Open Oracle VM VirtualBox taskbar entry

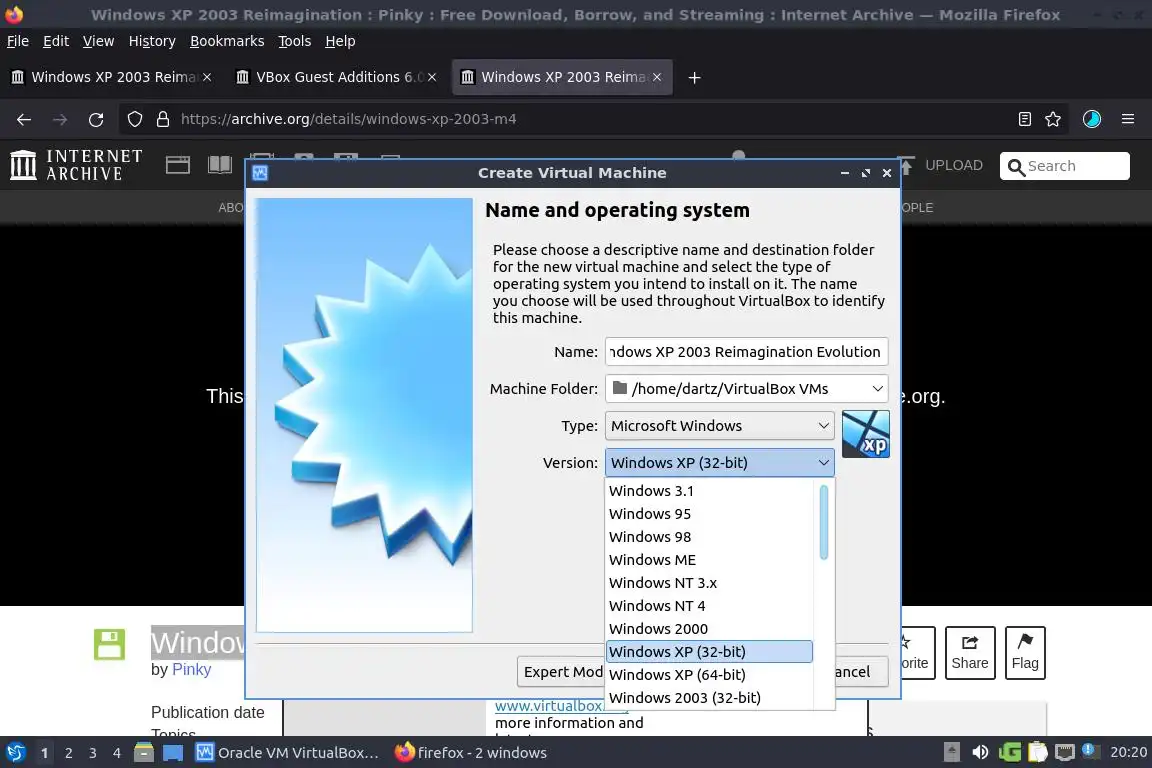tap(287, 753)
